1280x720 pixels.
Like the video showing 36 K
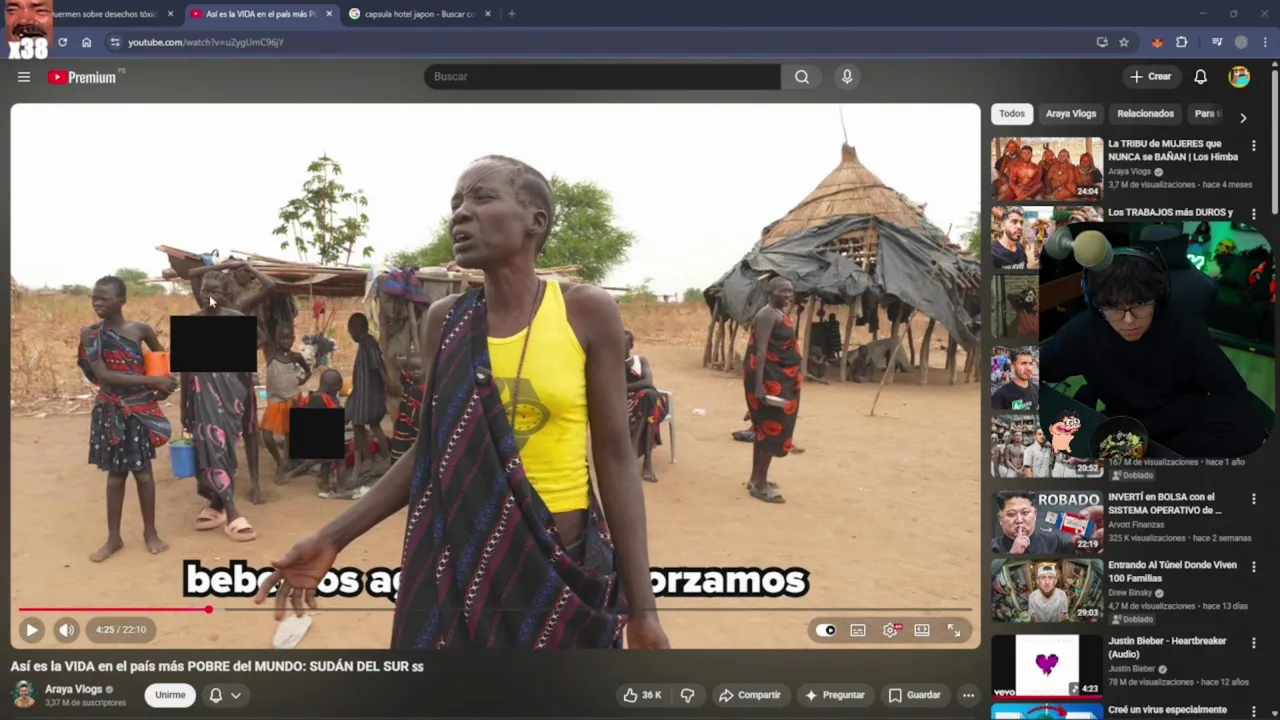point(642,695)
